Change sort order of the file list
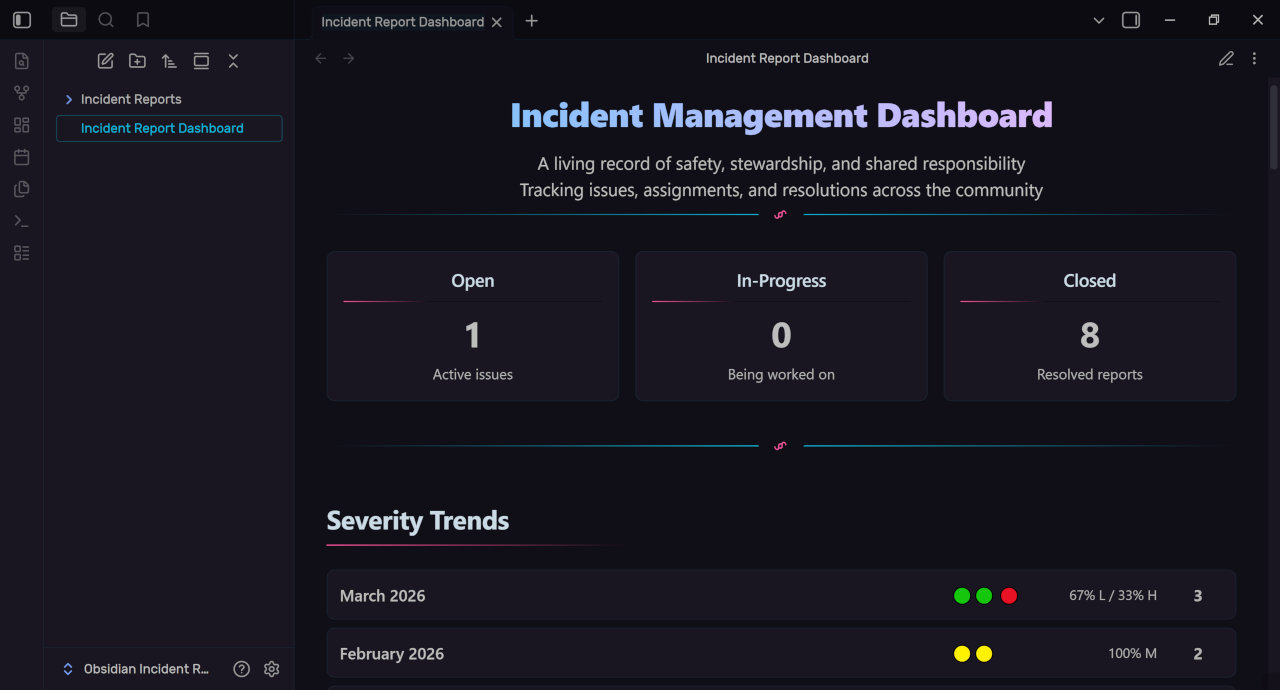This screenshot has height=690, width=1280. point(169,61)
